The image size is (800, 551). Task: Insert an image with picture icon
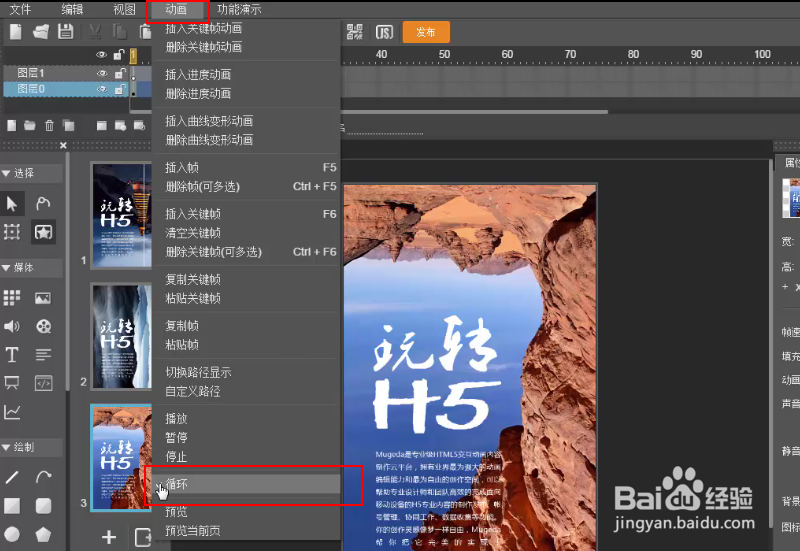pos(43,298)
